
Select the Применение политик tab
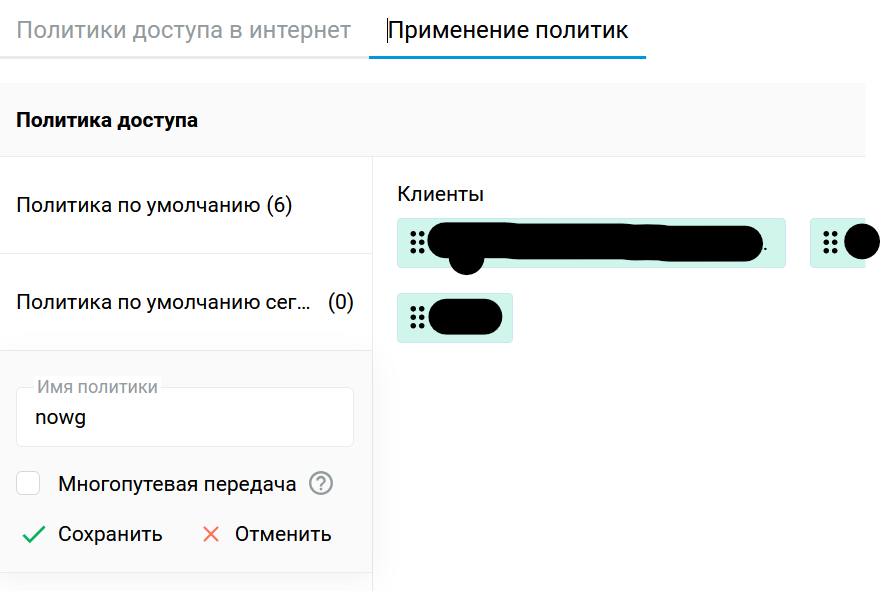click(507, 30)
